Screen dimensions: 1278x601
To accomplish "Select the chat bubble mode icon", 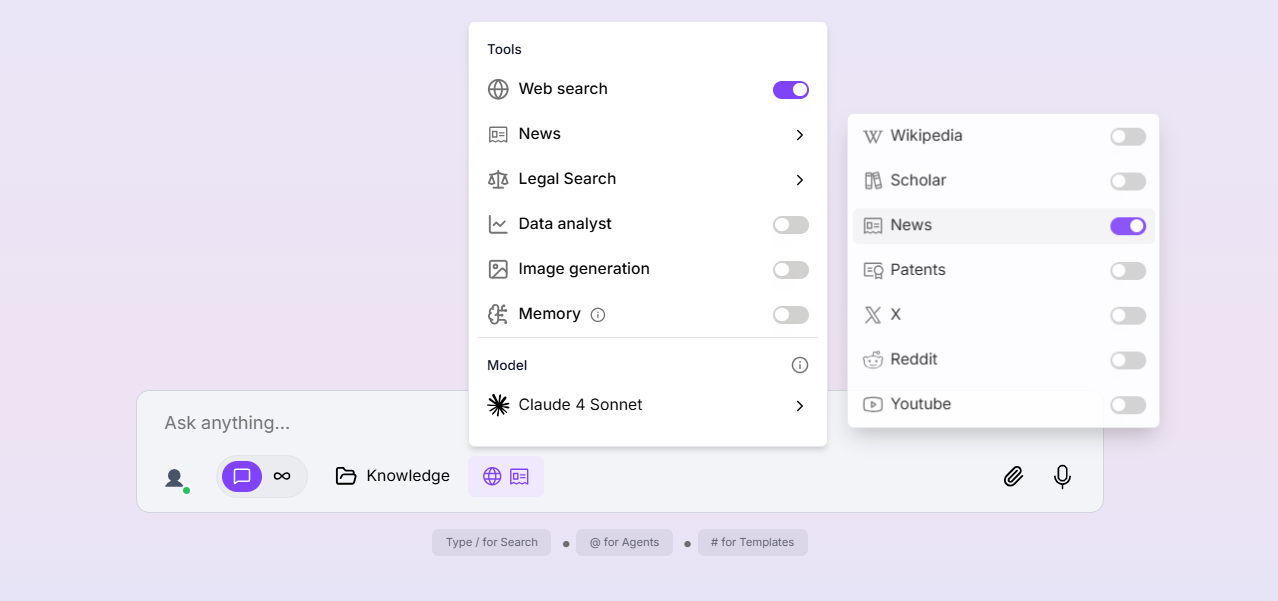I will coord(242,476).
